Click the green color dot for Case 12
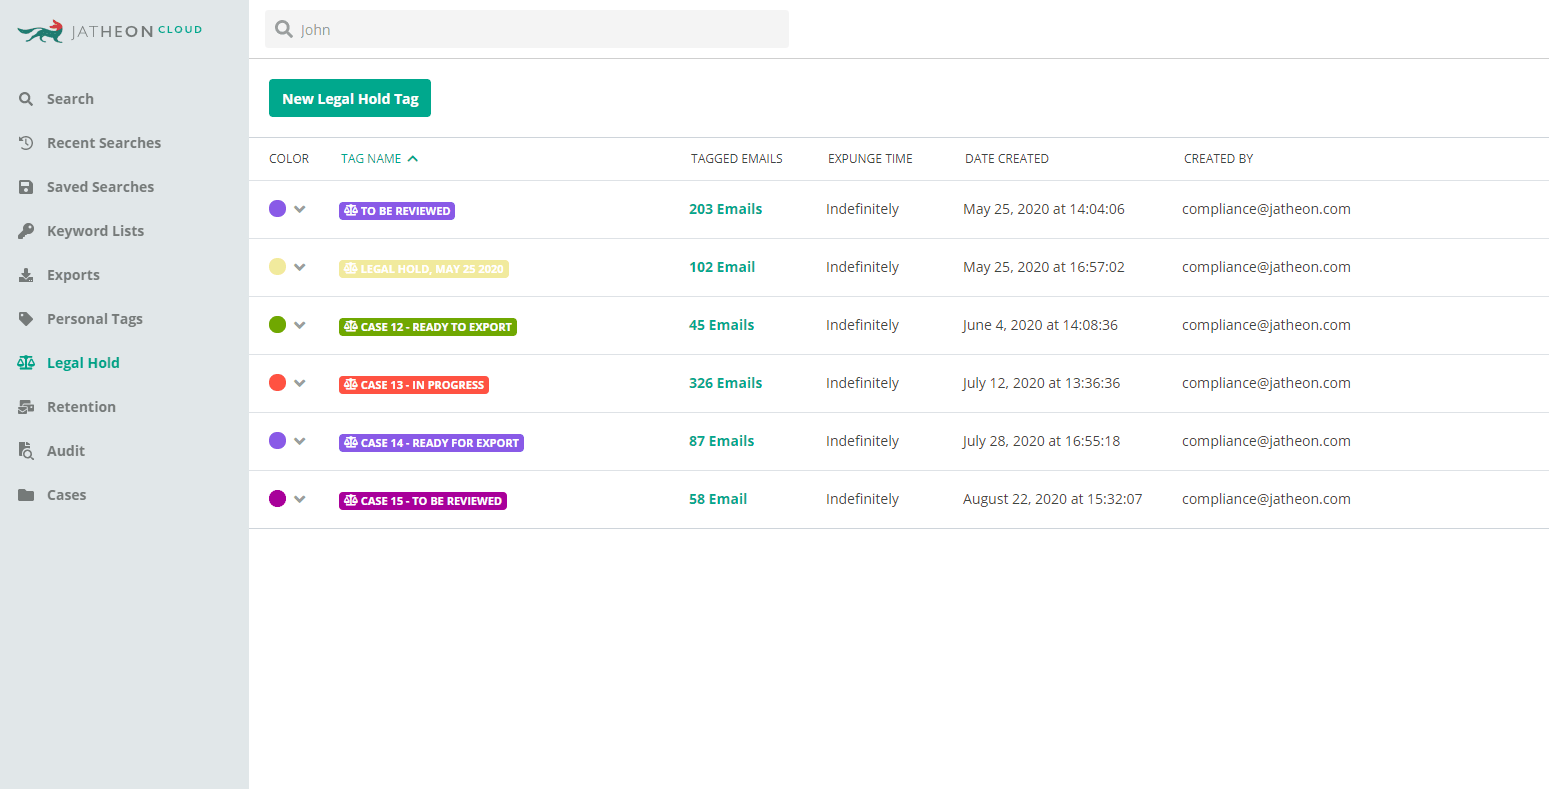 click(278, 325)
